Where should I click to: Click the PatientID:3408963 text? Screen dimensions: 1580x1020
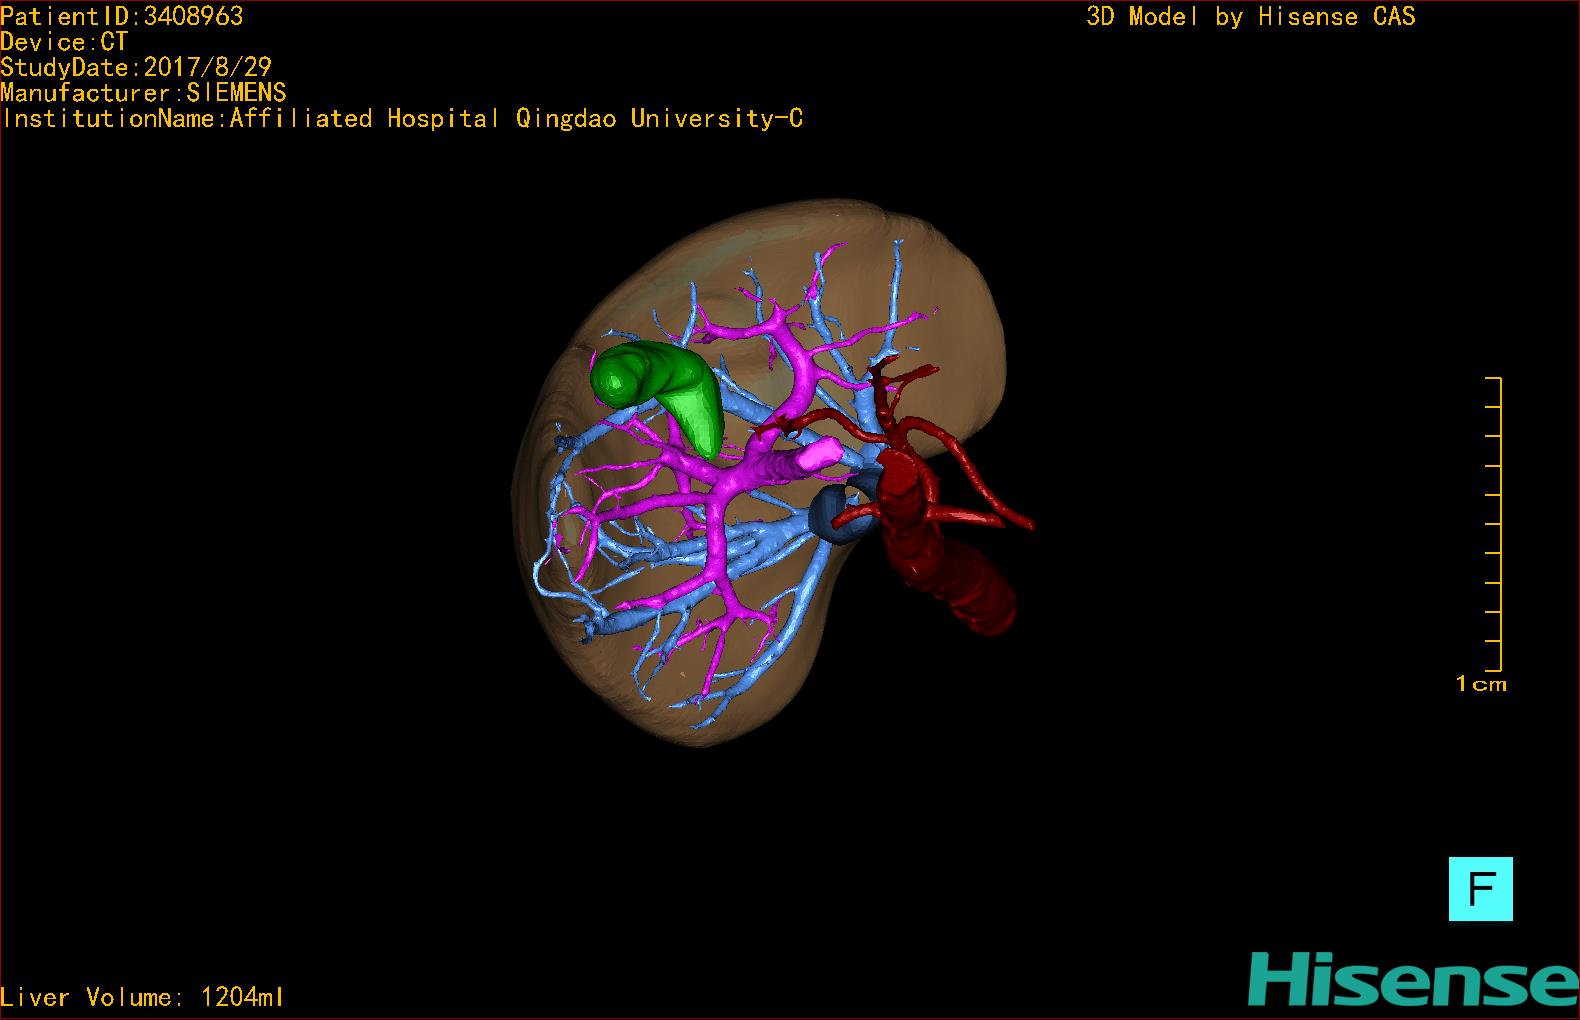click(x=122, y=16)
